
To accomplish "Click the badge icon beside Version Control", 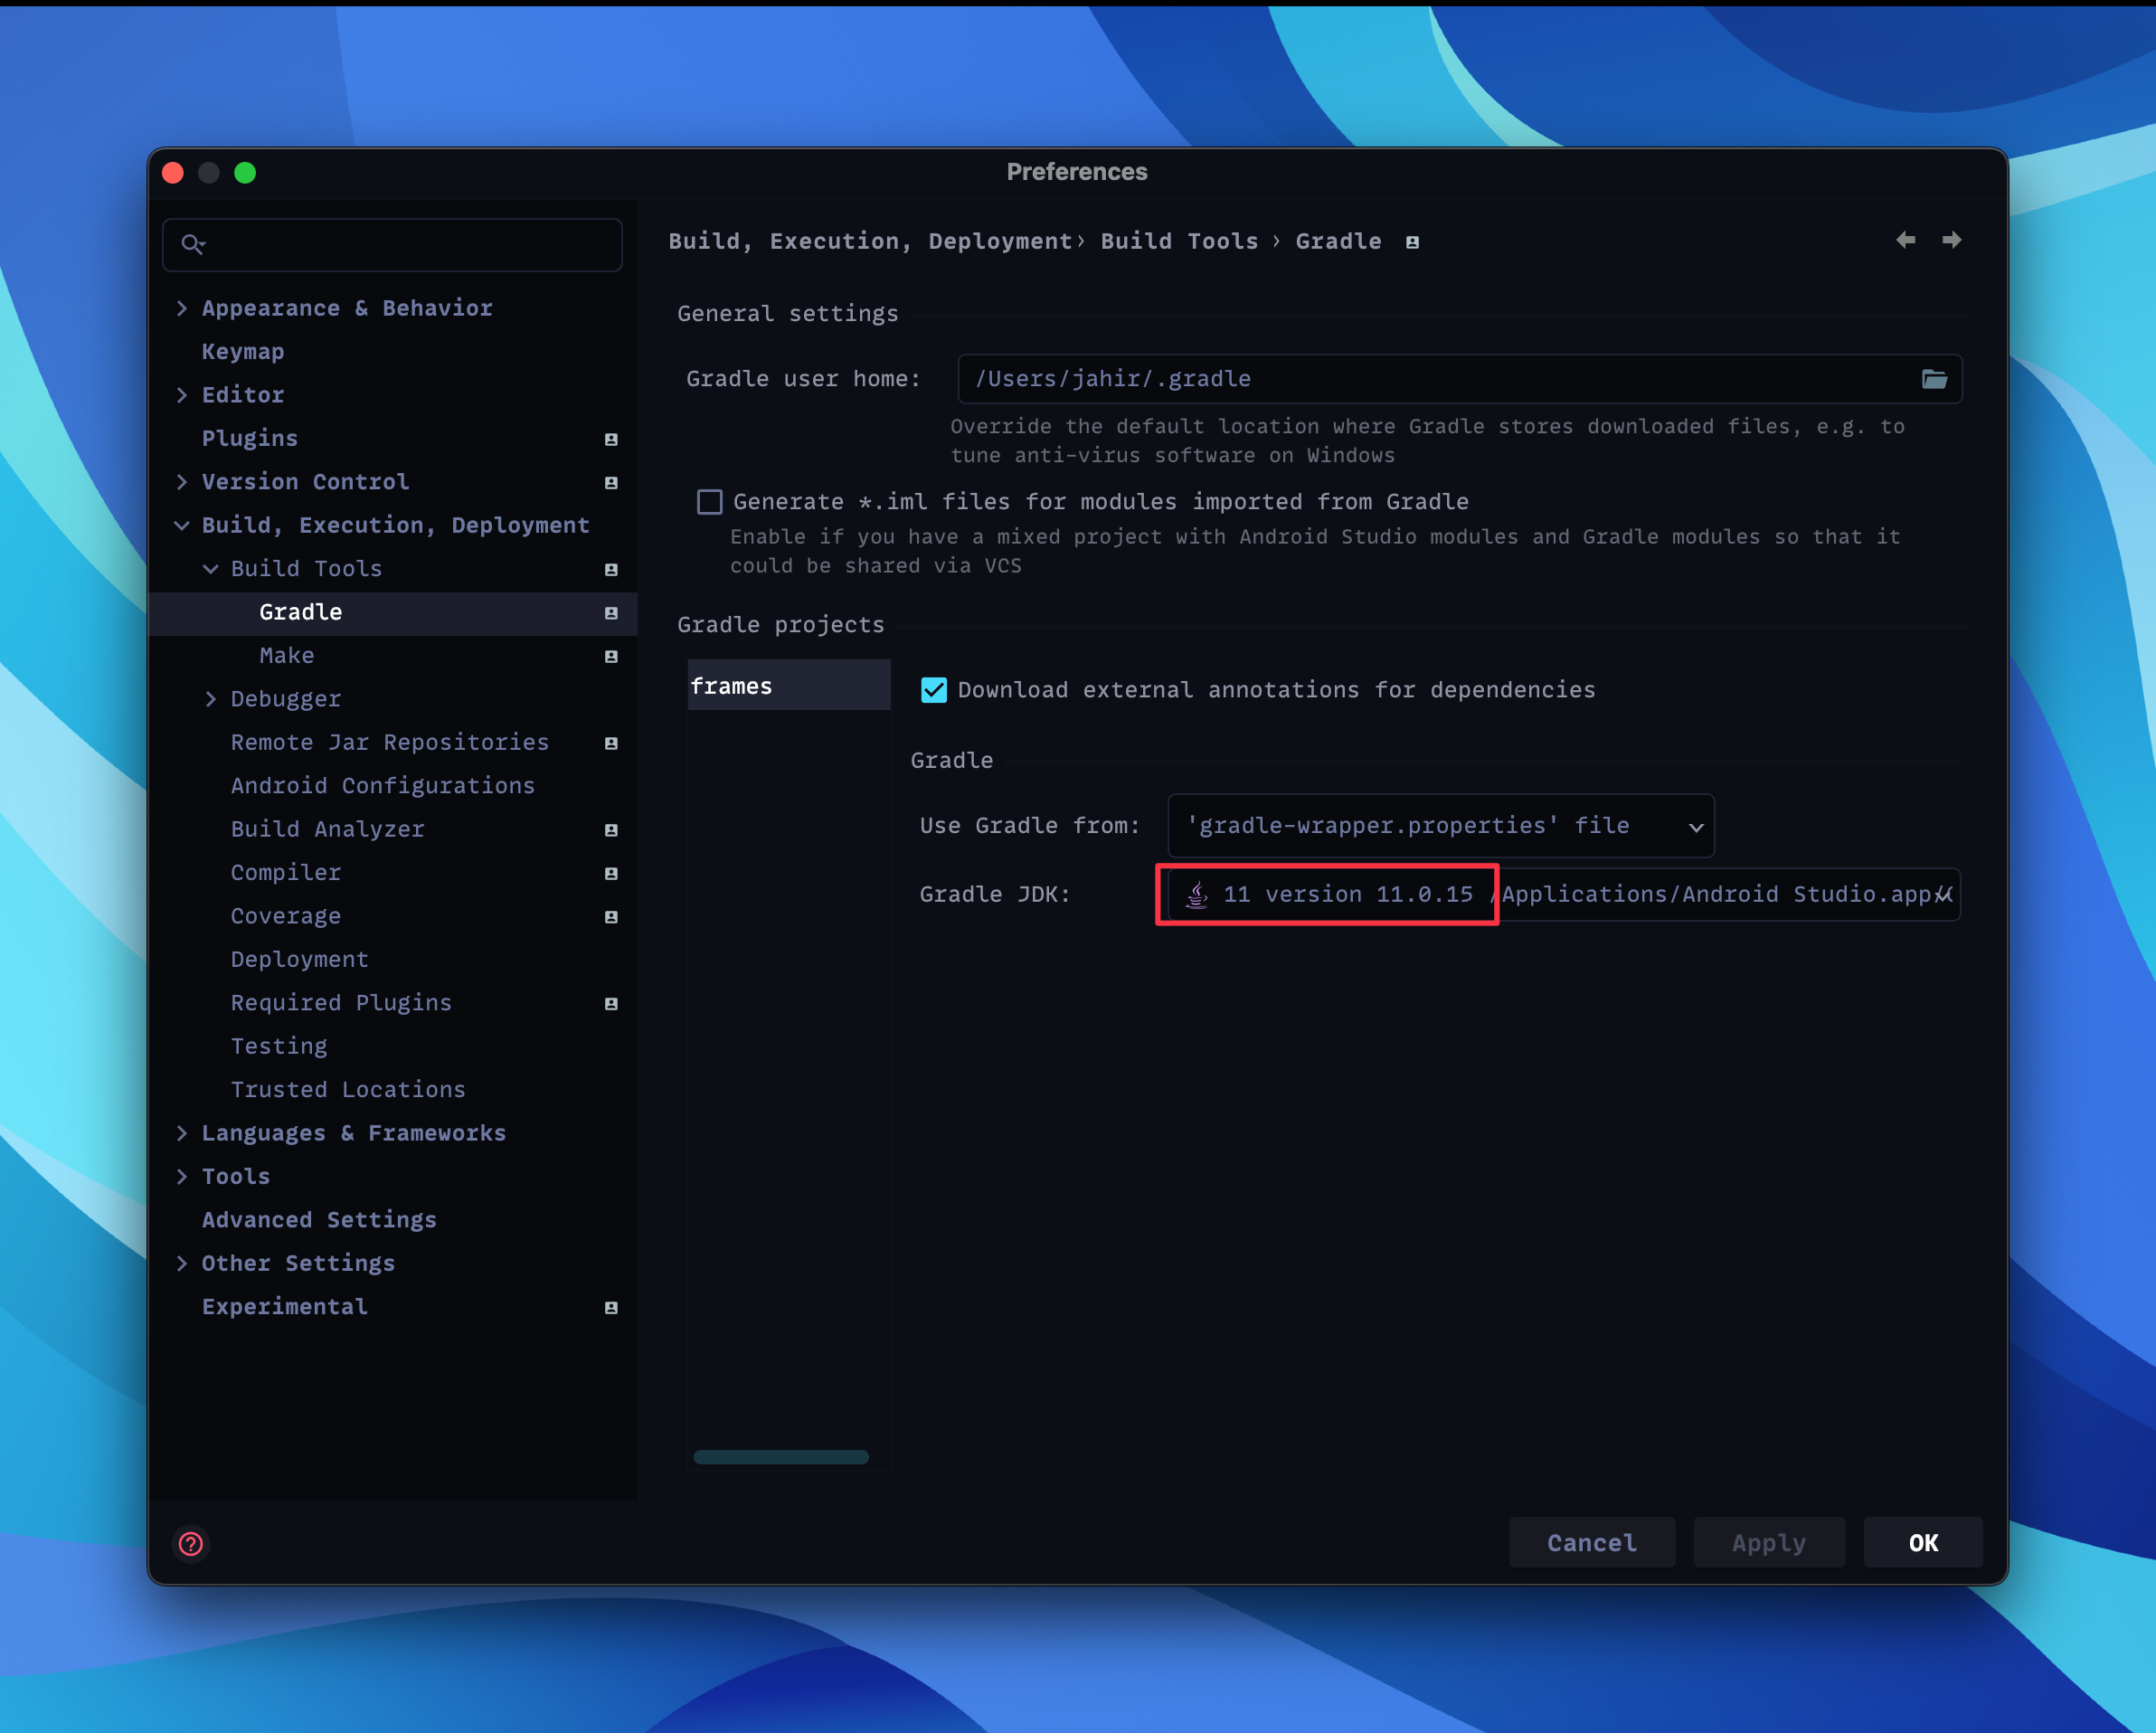I will pyautogui.click(x=611, y=482).
